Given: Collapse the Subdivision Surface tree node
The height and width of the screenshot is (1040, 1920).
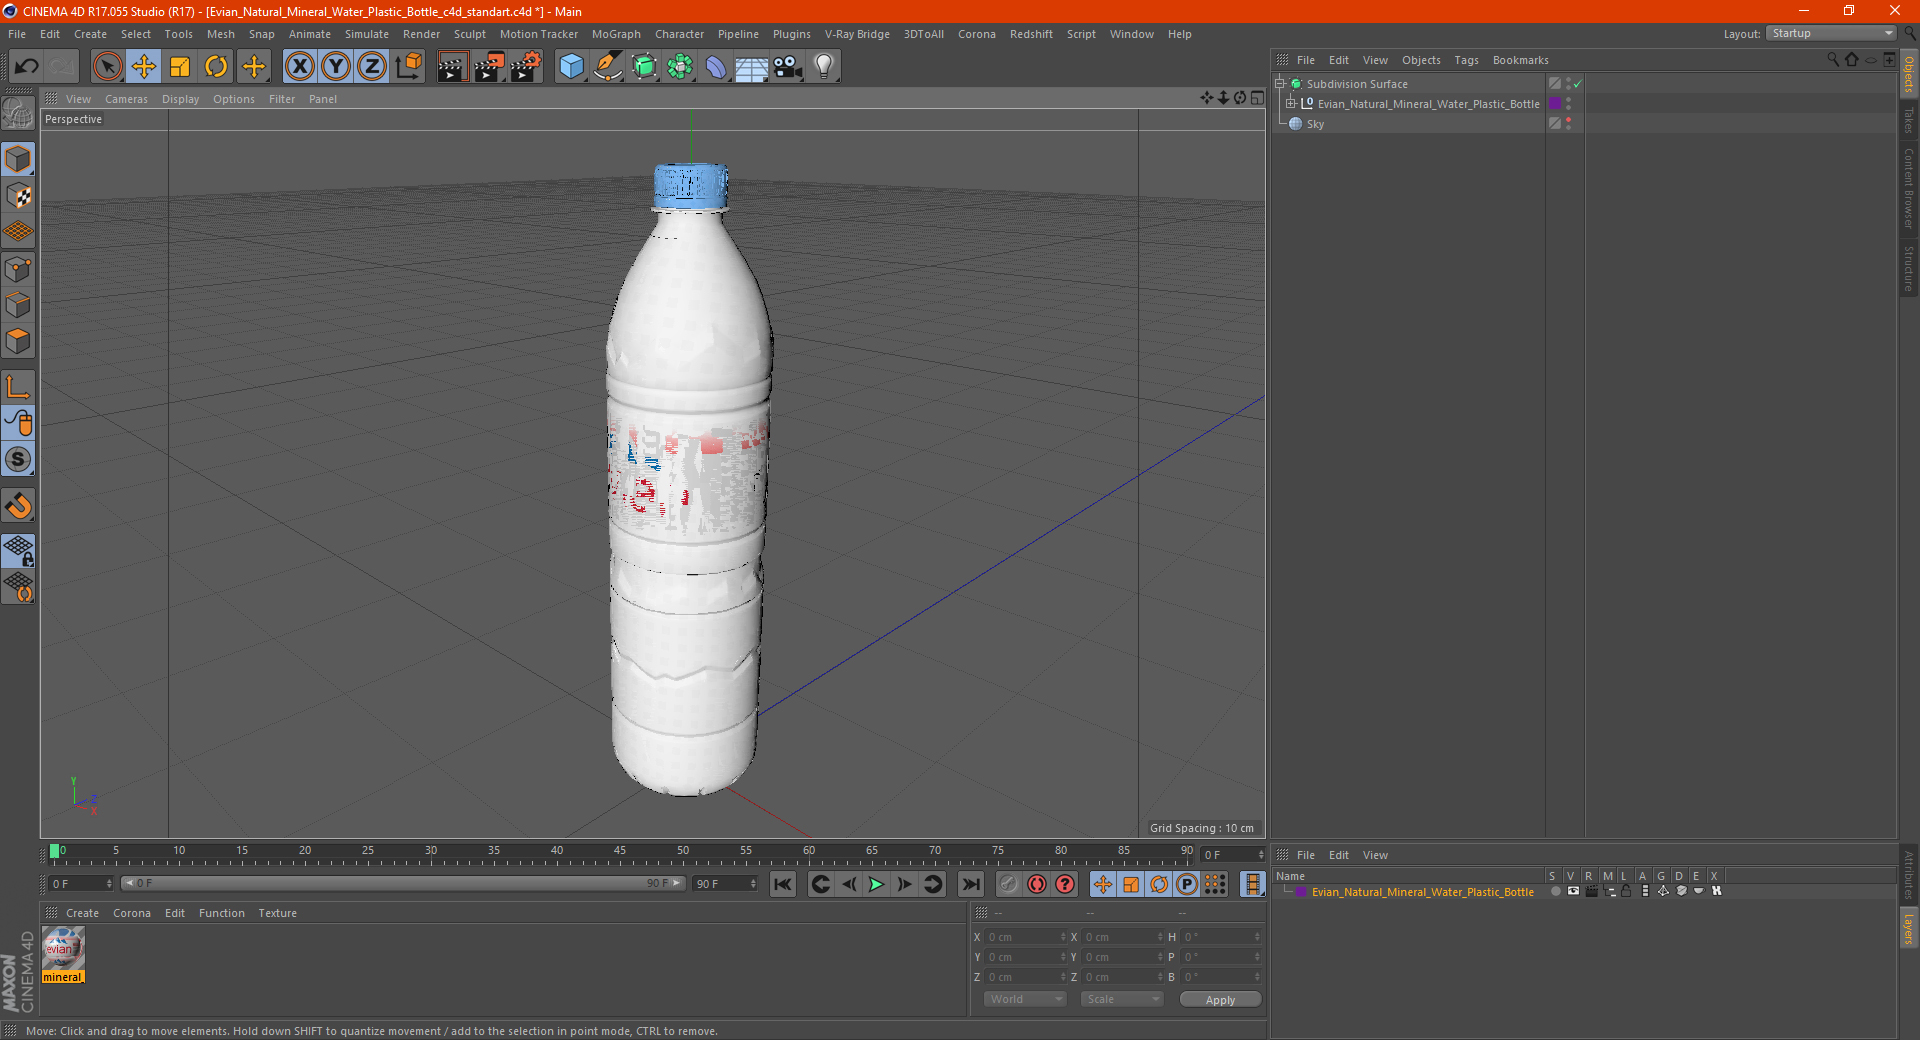Looking at the screenshot, I should tap(1280, 84).
